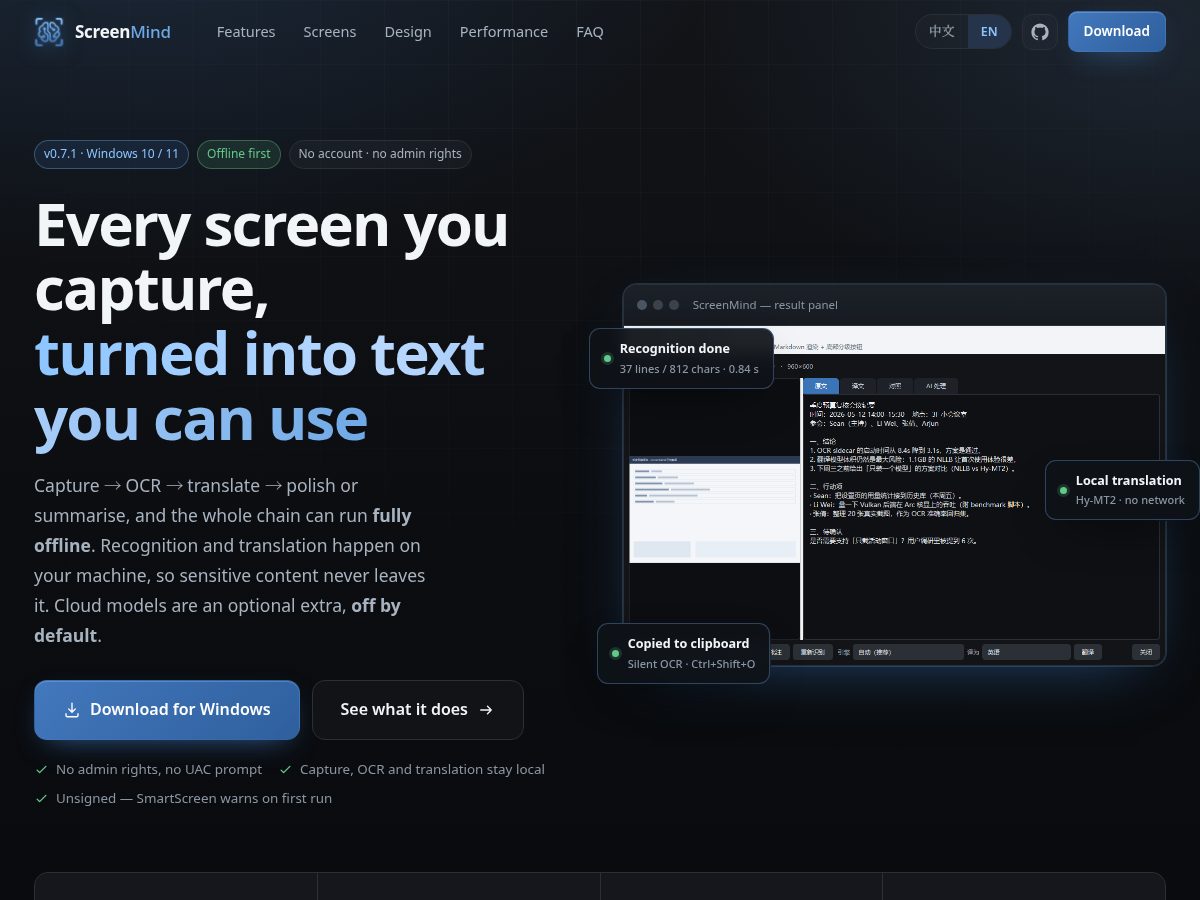The image size is (1200, 900).
Task: Click Capture, OCR and translation stay local text
Action: click(x=422, y=769)
